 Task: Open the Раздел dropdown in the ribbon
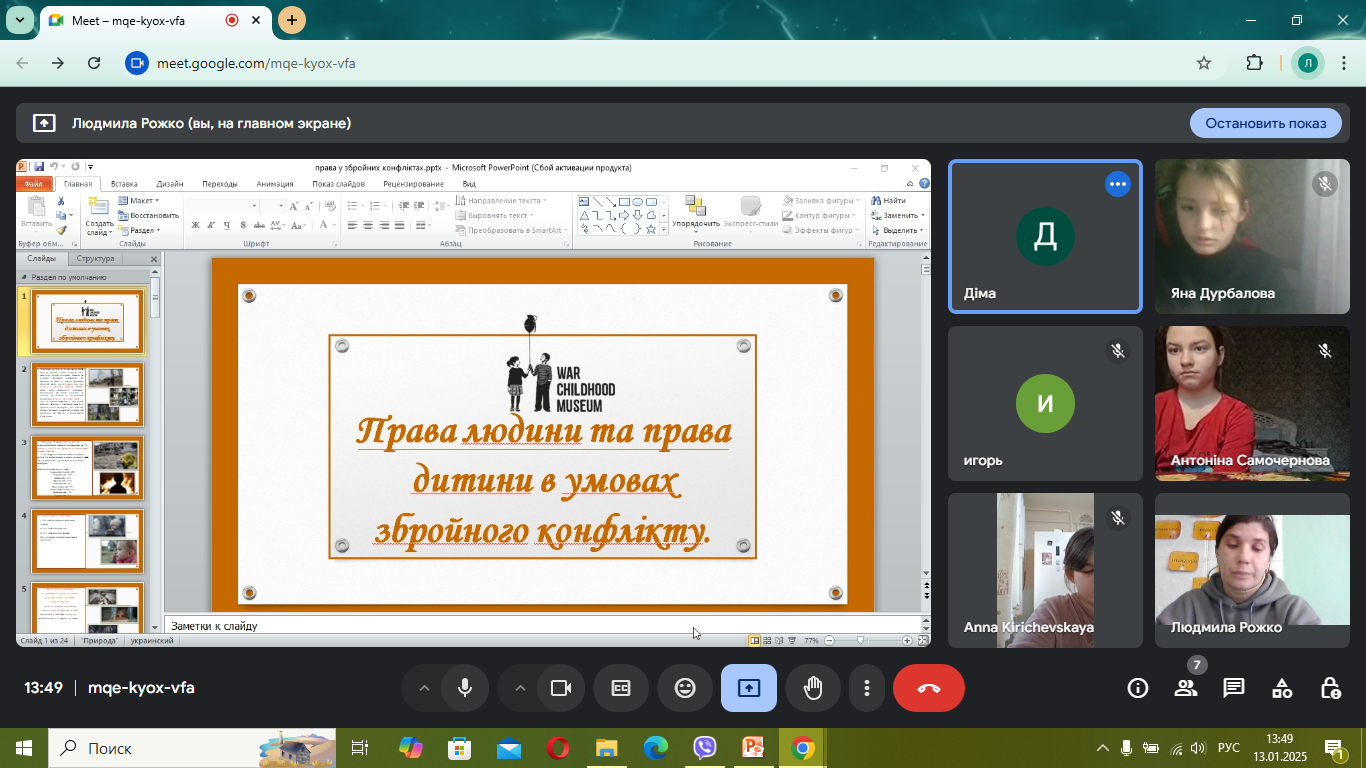click(137, 230)
